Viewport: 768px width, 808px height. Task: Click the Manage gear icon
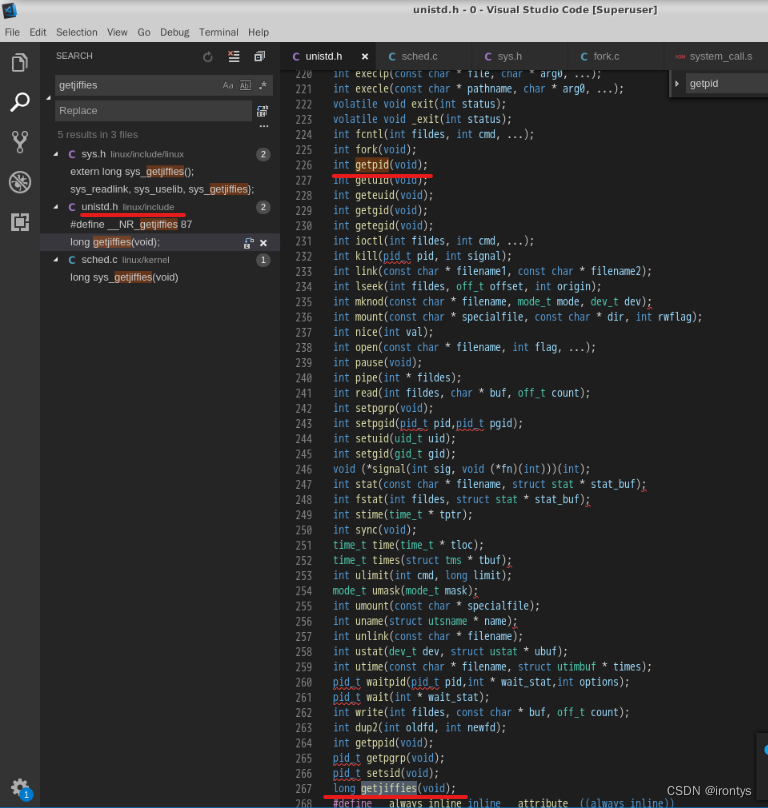(19, 787)
